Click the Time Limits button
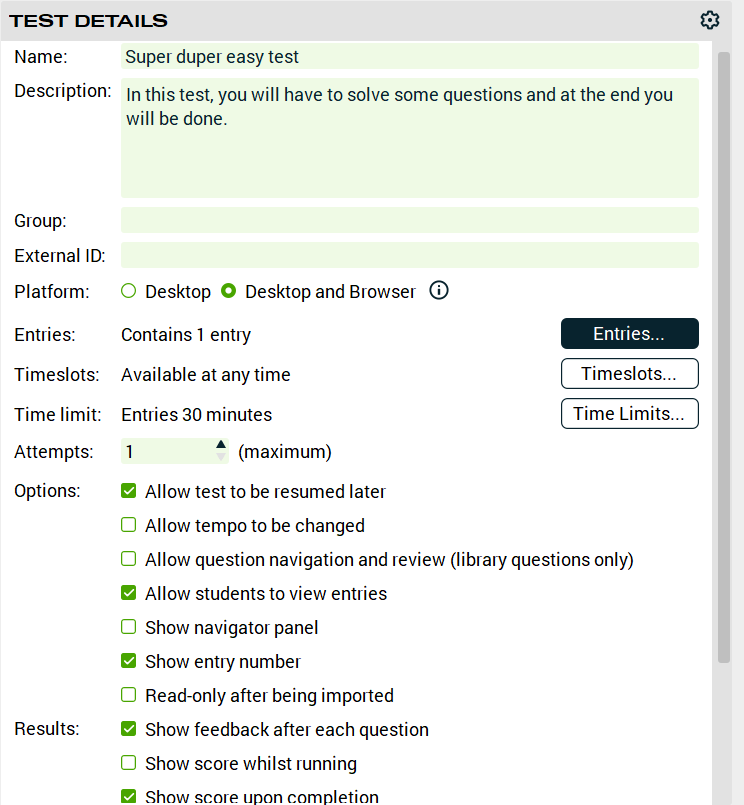744x805 pixels. (629, 413)
